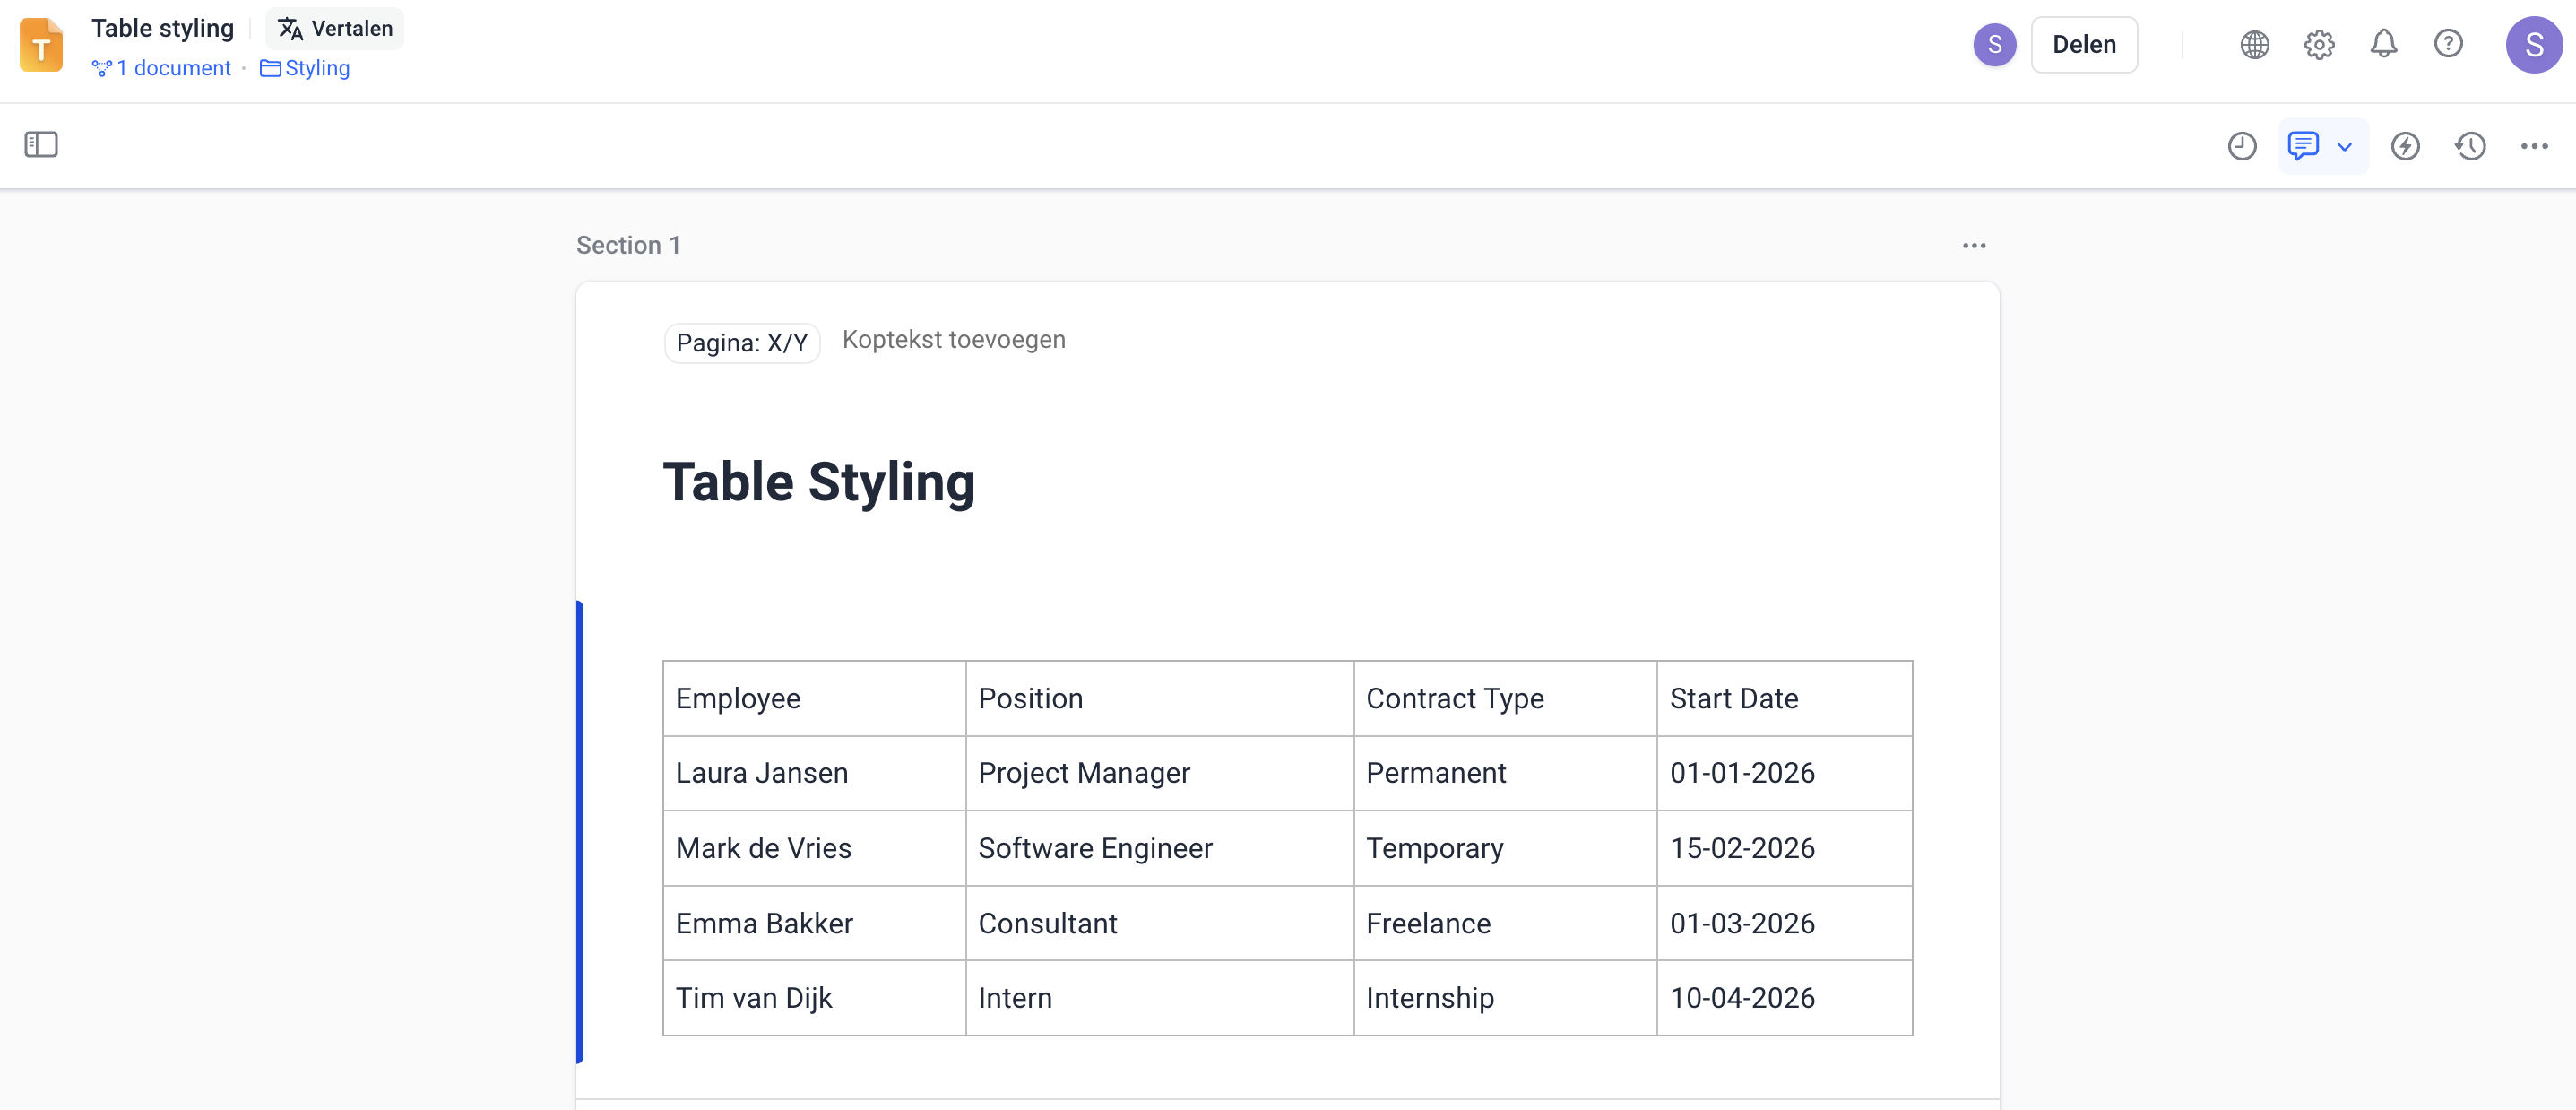Open the notifications bell

[x=2383, y=45]
